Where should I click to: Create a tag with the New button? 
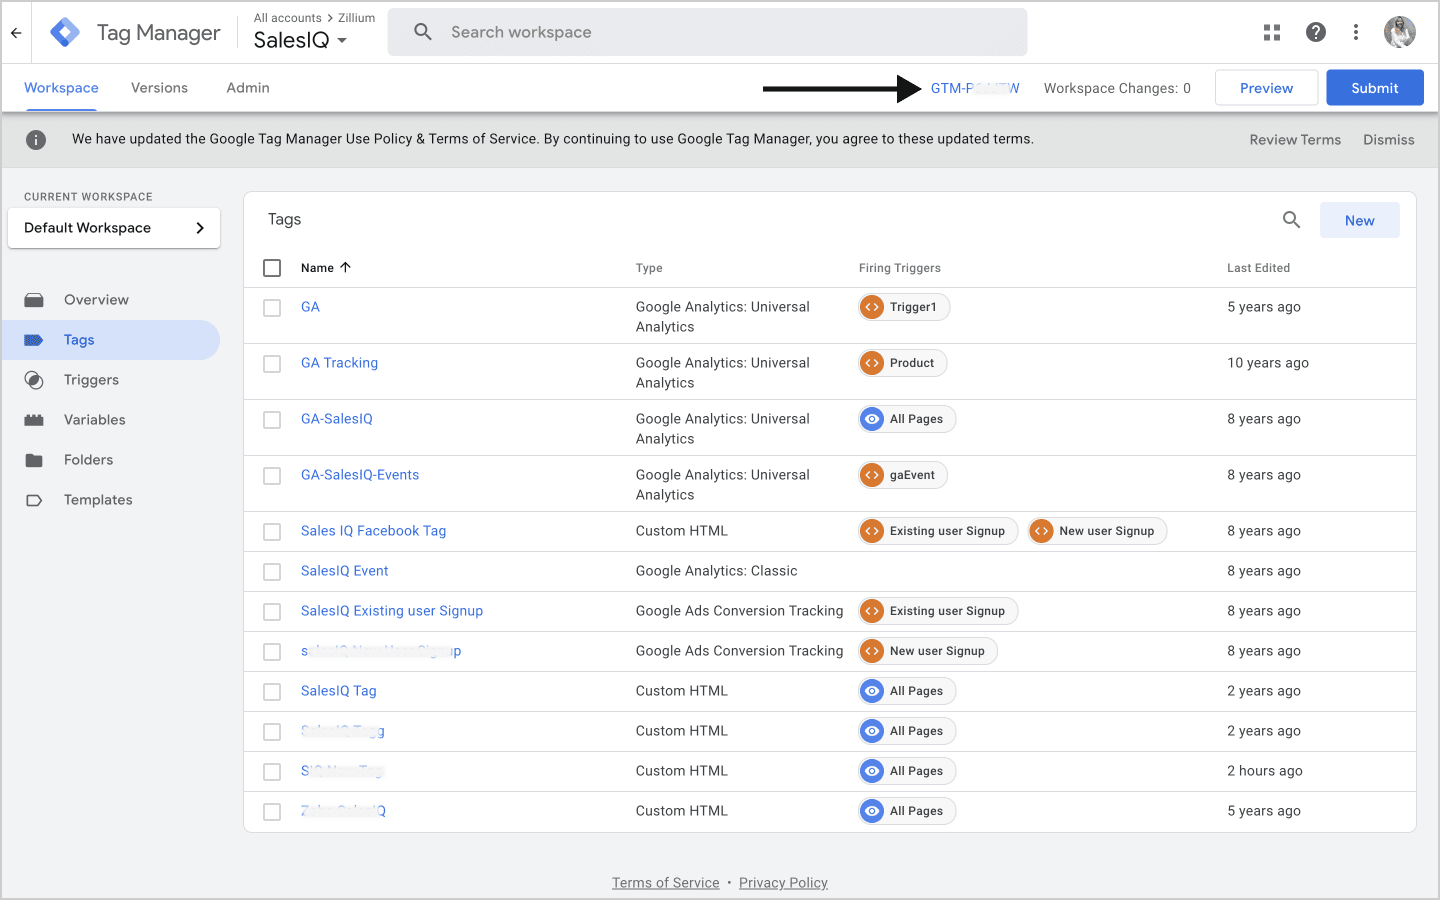1359,220
